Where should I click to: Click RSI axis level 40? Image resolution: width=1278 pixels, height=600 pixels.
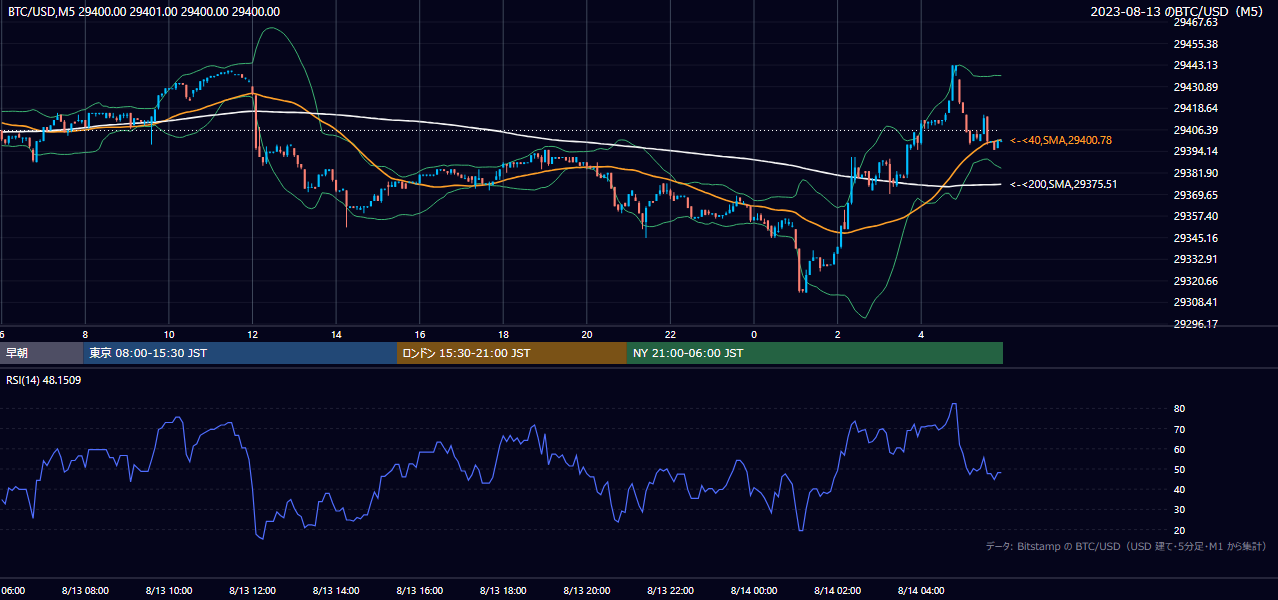(x=1179, y=489)
